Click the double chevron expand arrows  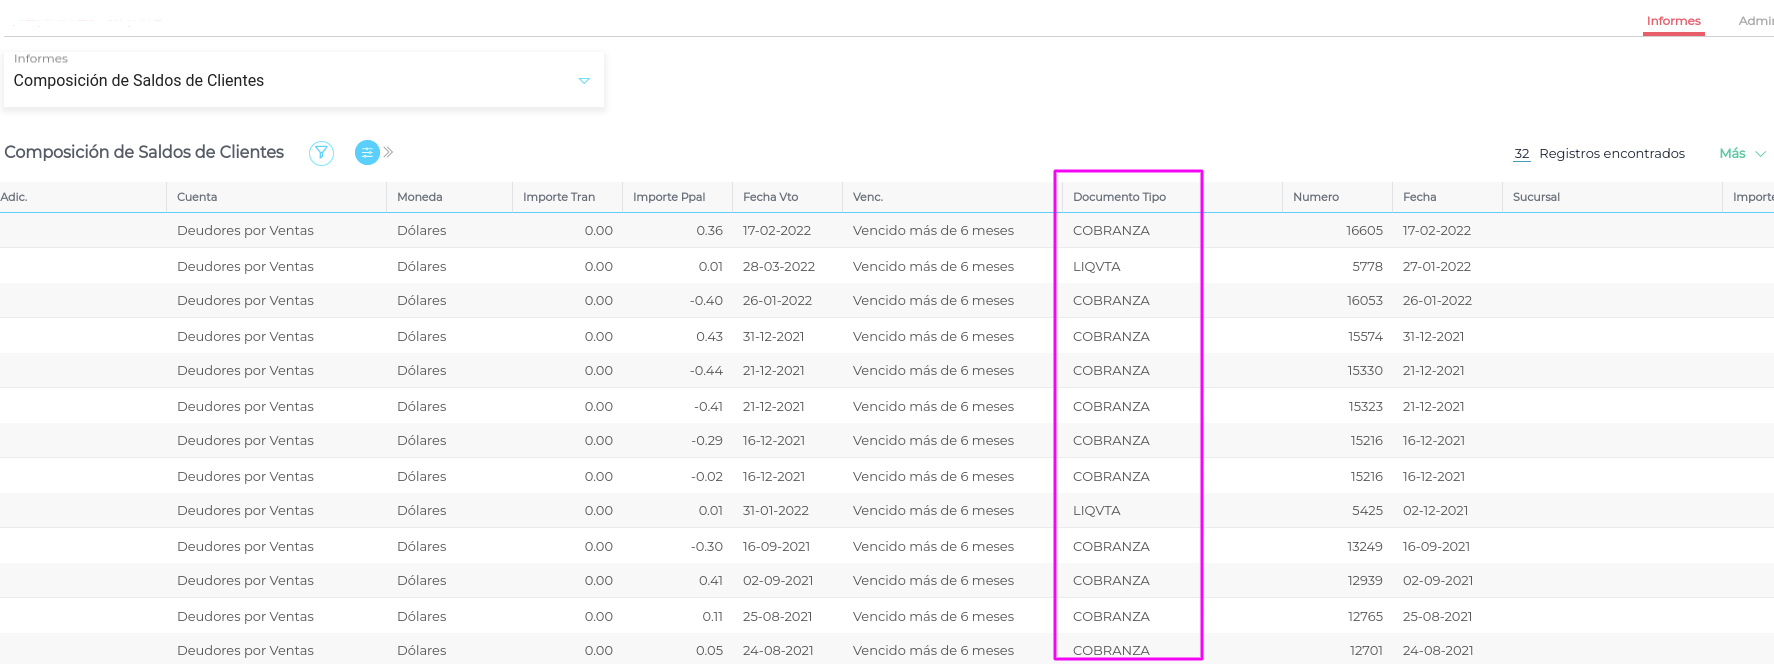pyautogui.click(x=389, y=153)
